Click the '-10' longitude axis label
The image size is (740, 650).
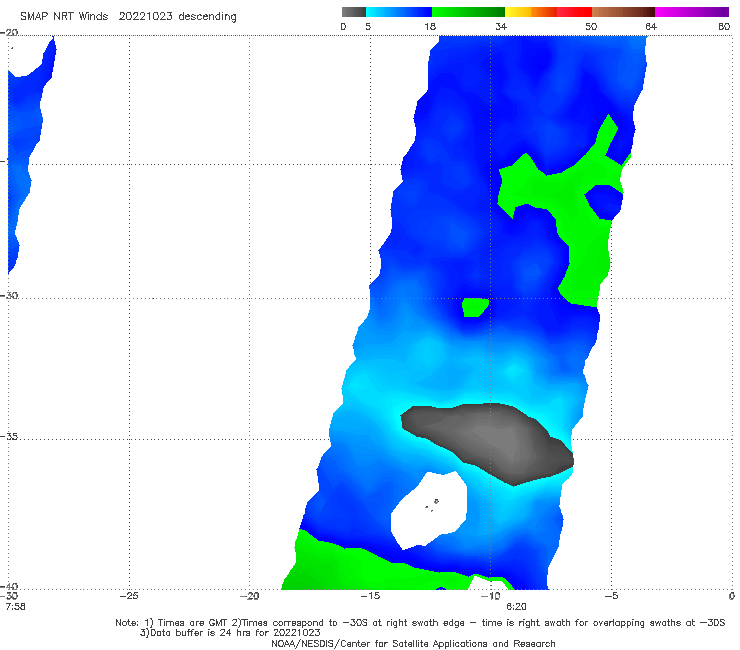coord(490,596)
